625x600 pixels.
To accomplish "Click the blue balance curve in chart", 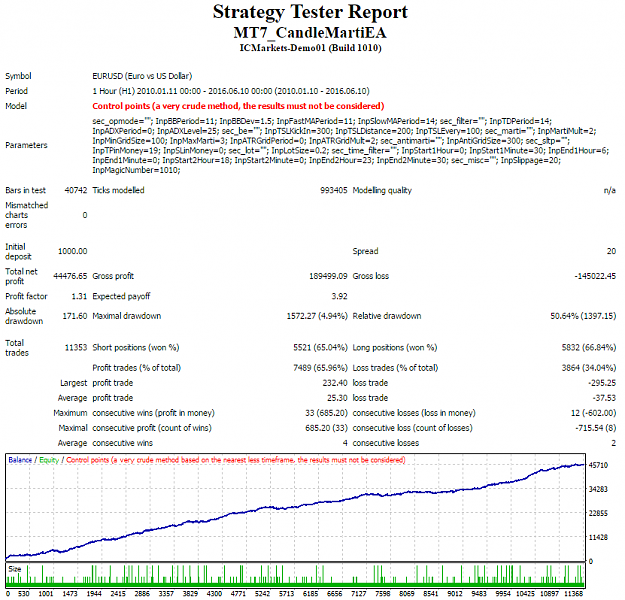I will 295,507.
